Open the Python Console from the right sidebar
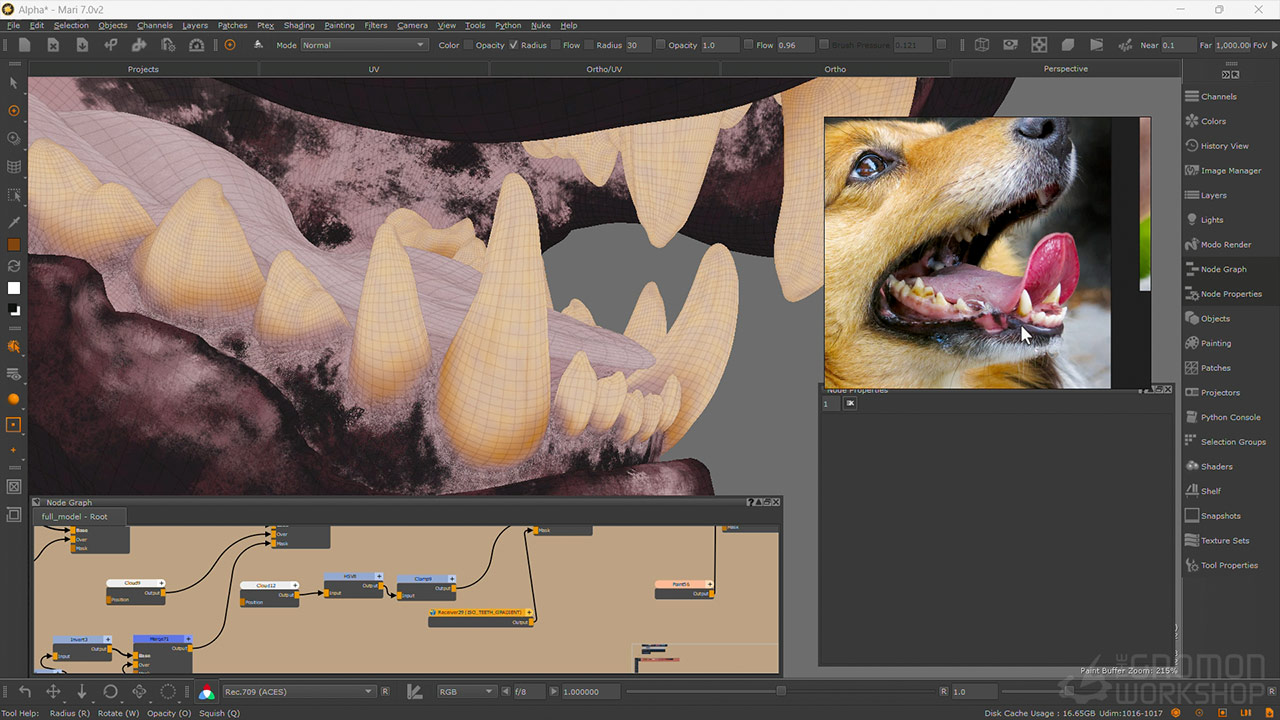Screen dimensions: 1280x720 coord(1227,417)
